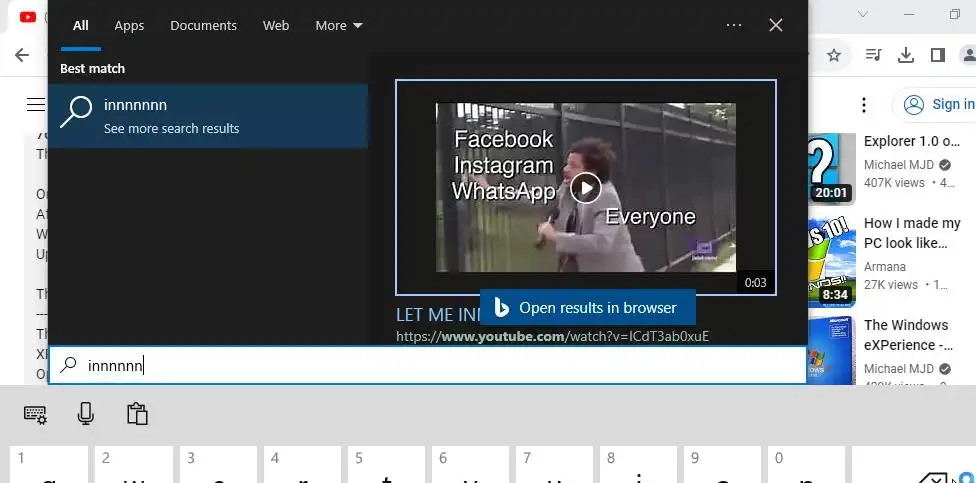Click the Armana channel name
This screenshot has height=483, width=976.
[884, 266]
